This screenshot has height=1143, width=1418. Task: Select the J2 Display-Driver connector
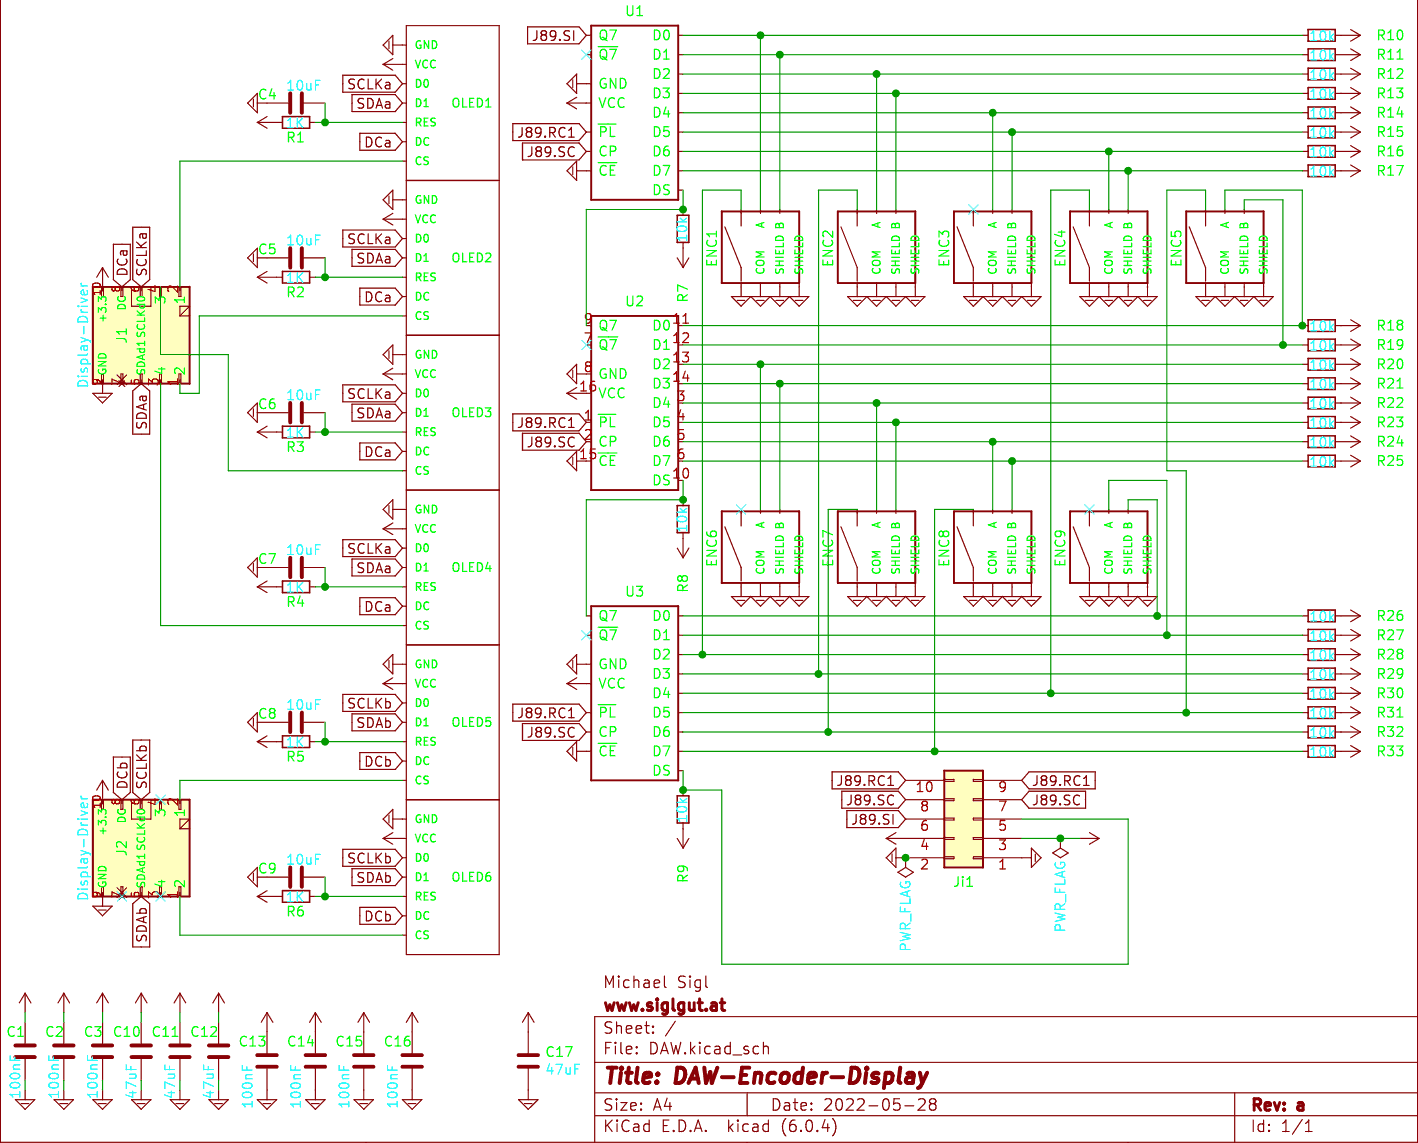click(x=141, y=848)
